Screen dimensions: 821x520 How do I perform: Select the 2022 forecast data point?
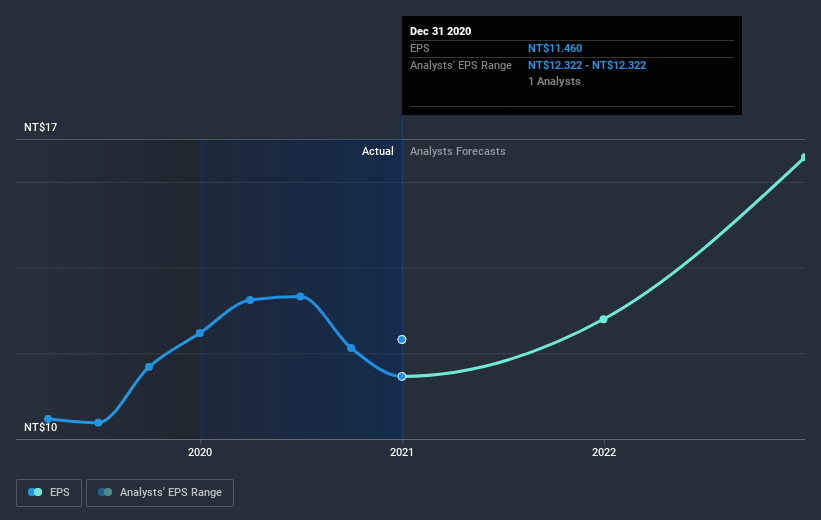603,319
